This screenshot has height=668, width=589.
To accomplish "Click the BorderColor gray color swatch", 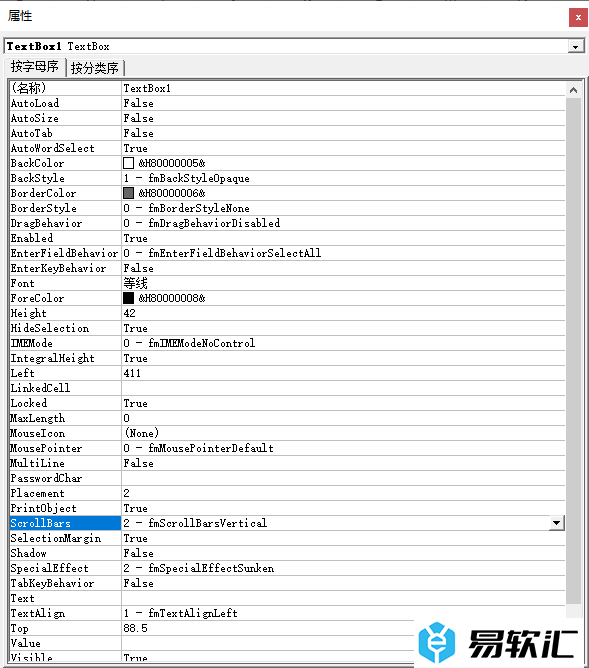I will point(128,193).
